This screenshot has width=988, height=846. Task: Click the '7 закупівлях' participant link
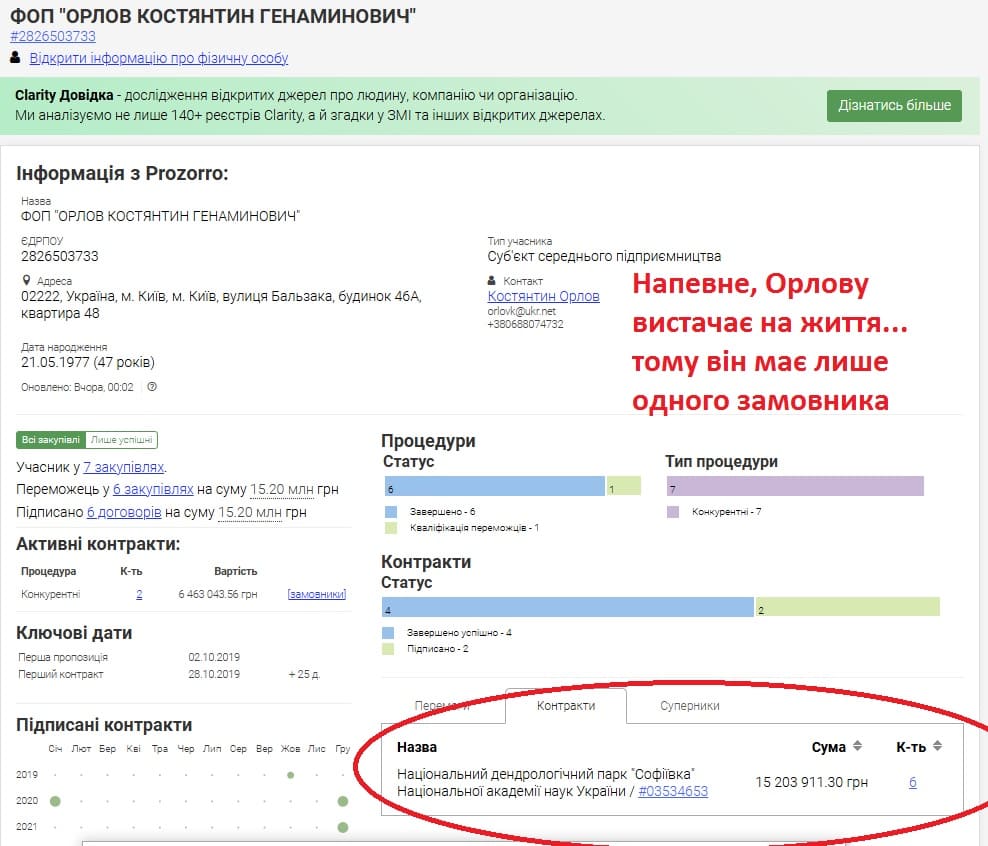point(124,467)
